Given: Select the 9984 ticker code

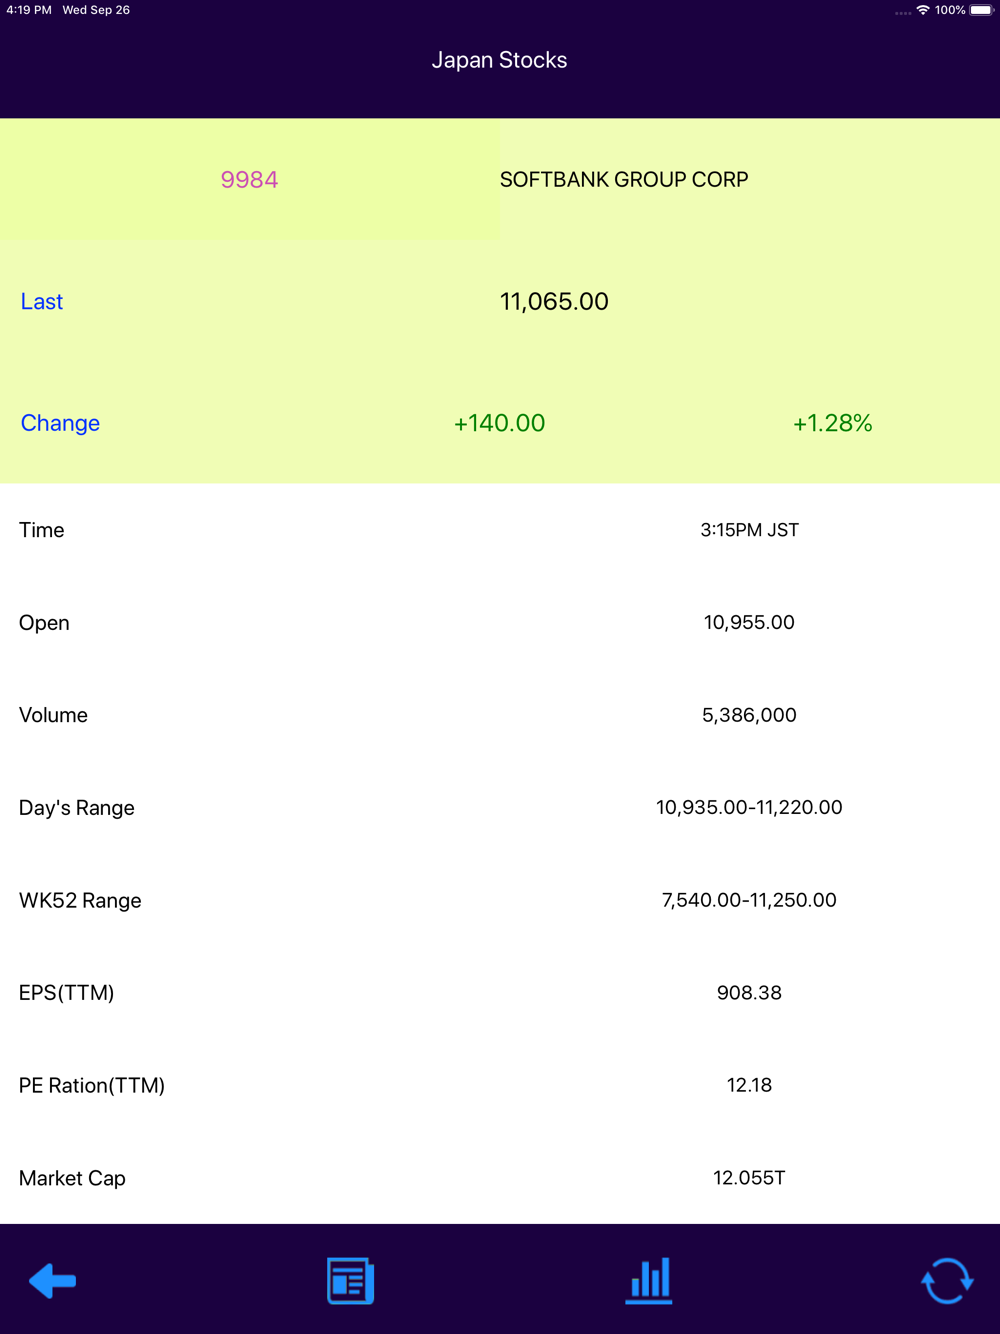Looking at the screenshot, I should tap(249, 180).
